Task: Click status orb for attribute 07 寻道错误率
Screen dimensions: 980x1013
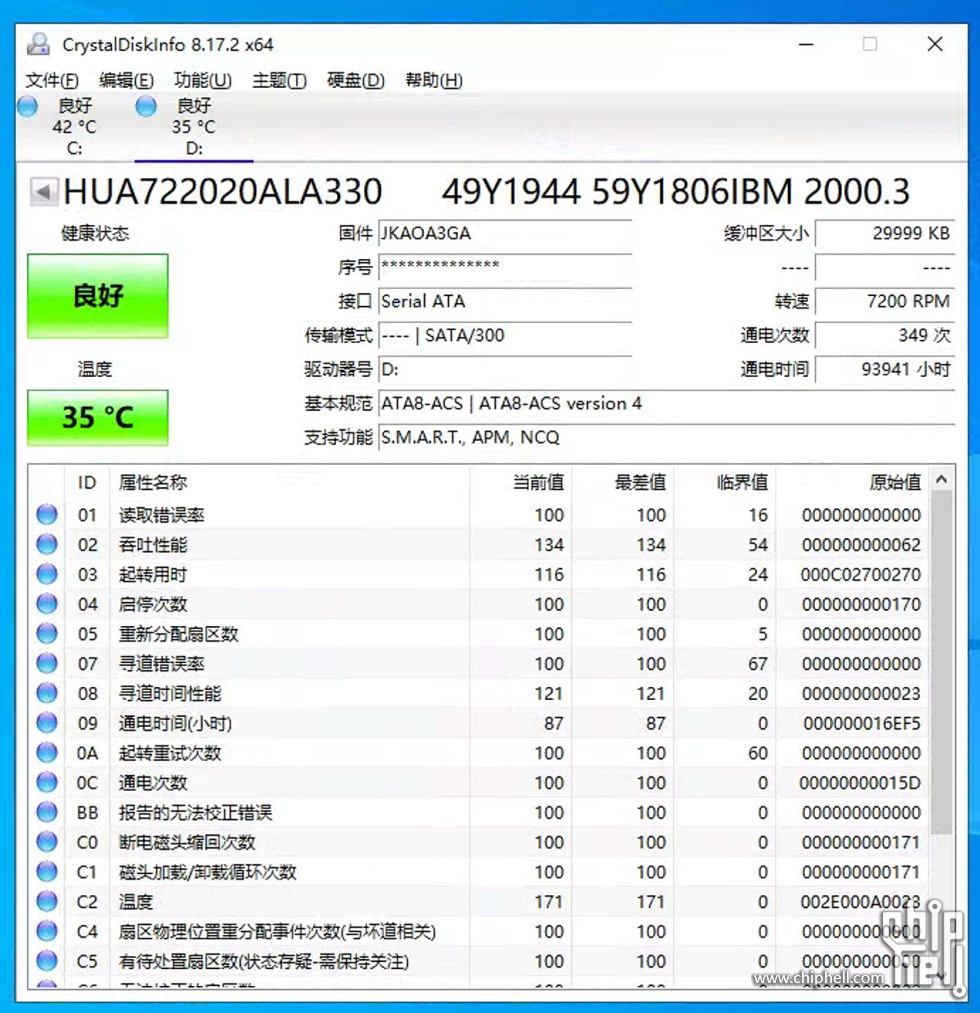Action: coord(47,663)
